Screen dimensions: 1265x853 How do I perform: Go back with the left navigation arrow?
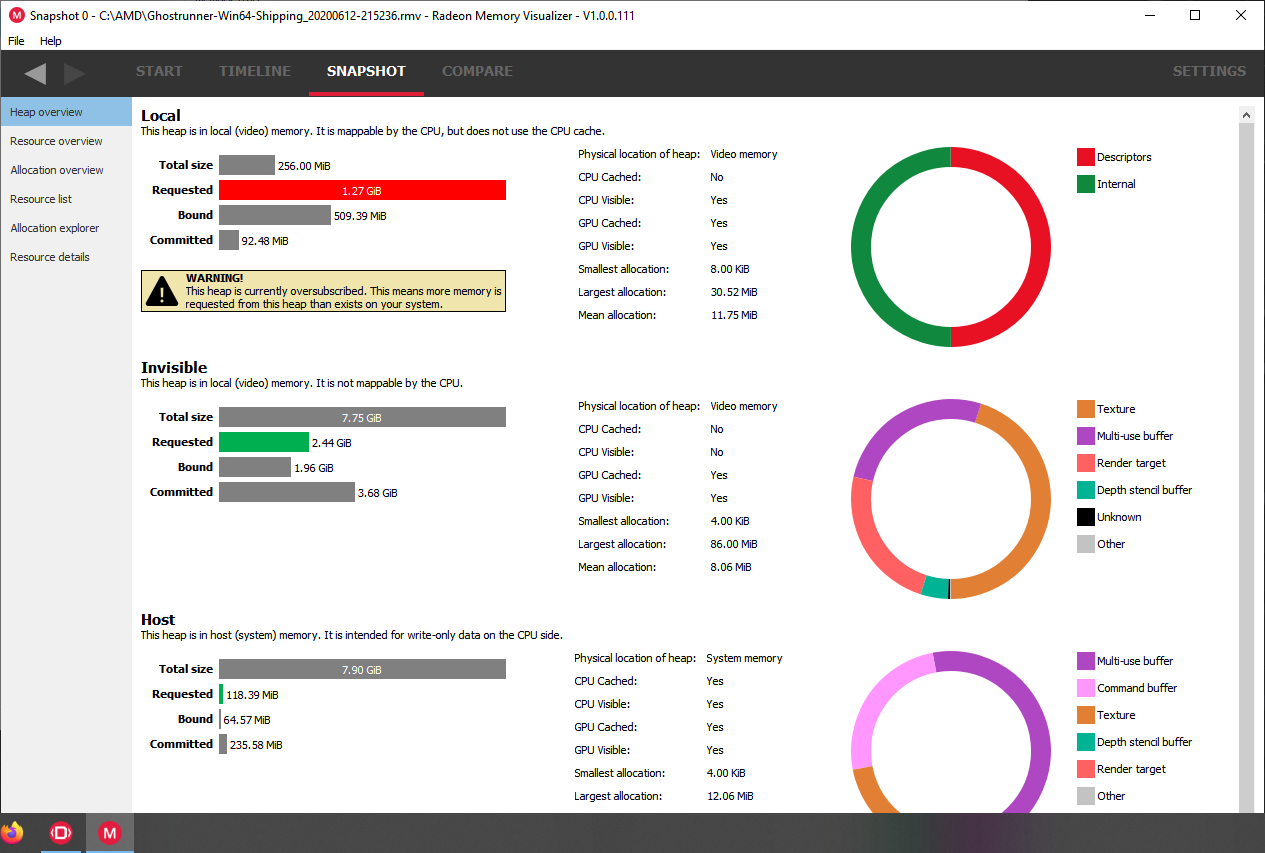coord(35,72)
